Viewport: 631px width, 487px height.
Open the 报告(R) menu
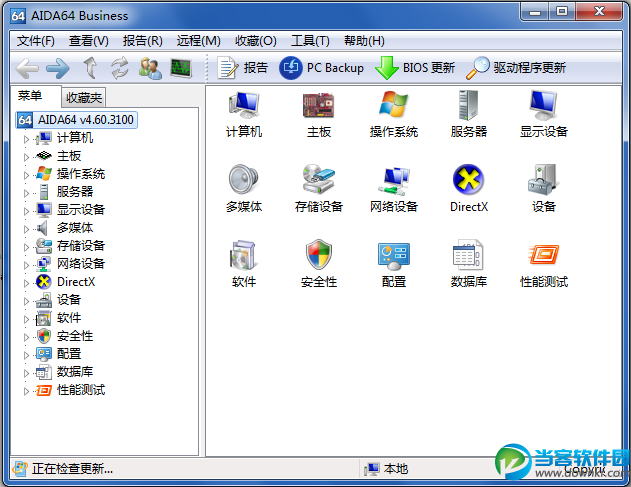pyautogui.click(x=142, y=41)
